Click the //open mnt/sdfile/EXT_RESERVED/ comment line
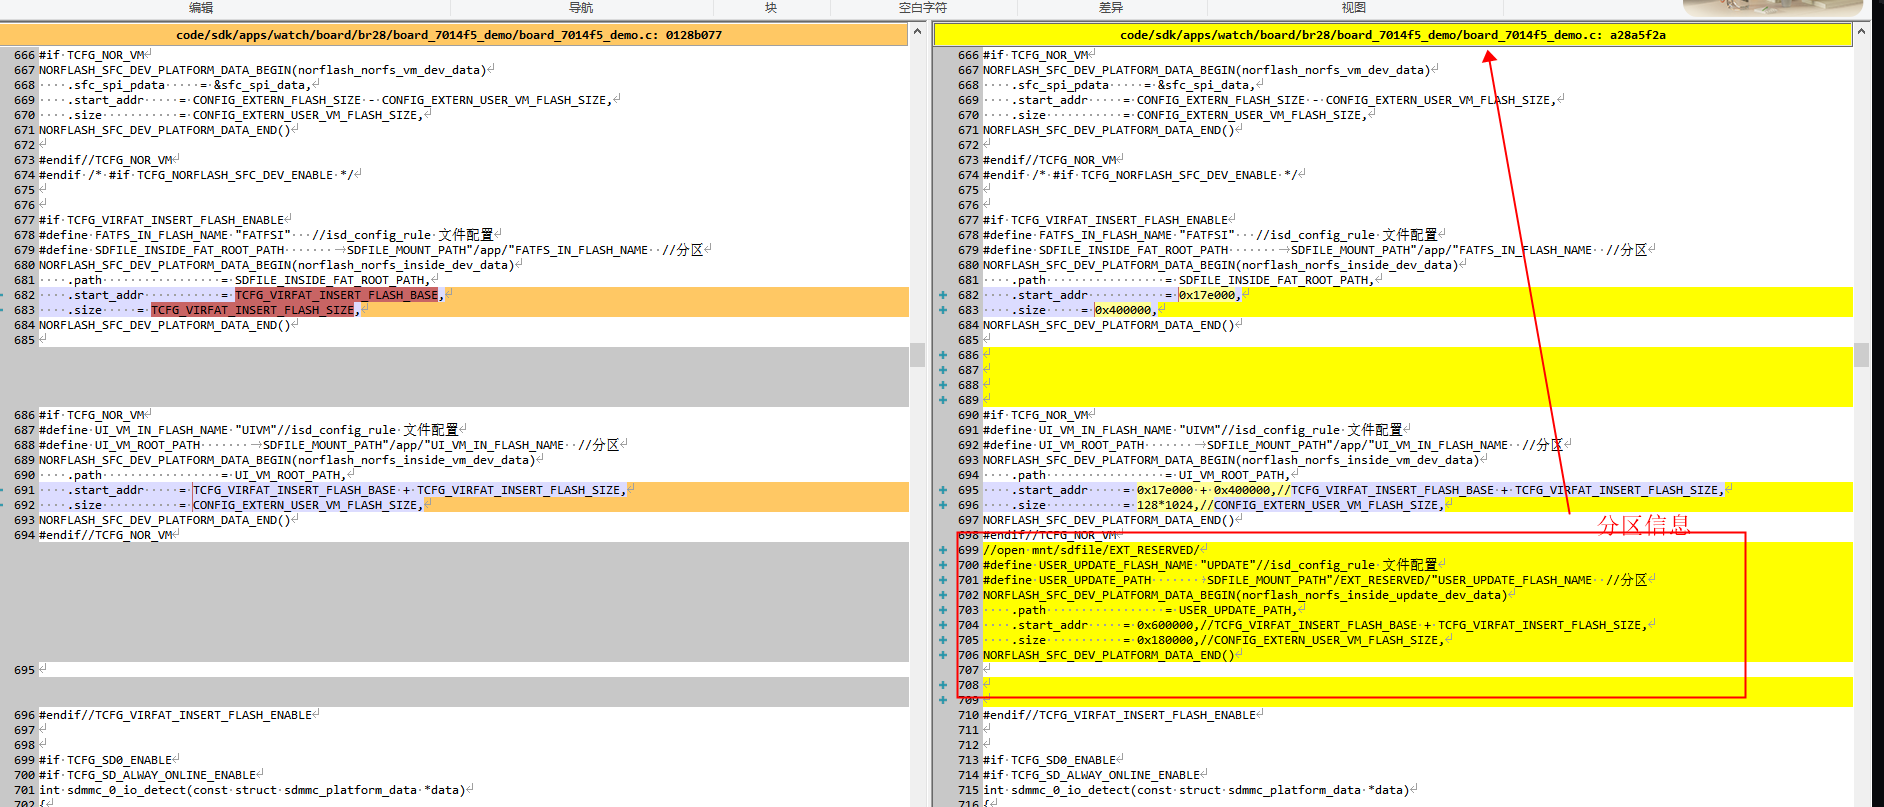This screenshot has height=807, width=1884. pyautogui.click(x=1091, y=550)
